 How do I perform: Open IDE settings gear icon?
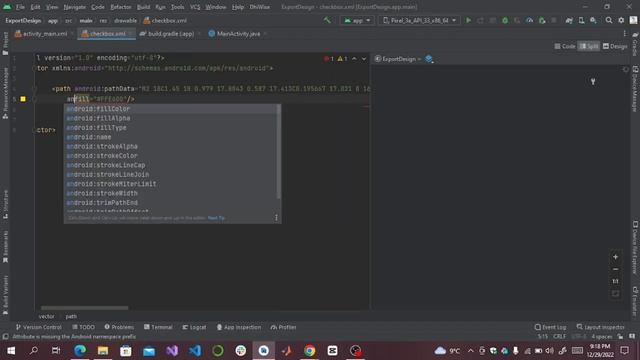click(x=621, y=20)
